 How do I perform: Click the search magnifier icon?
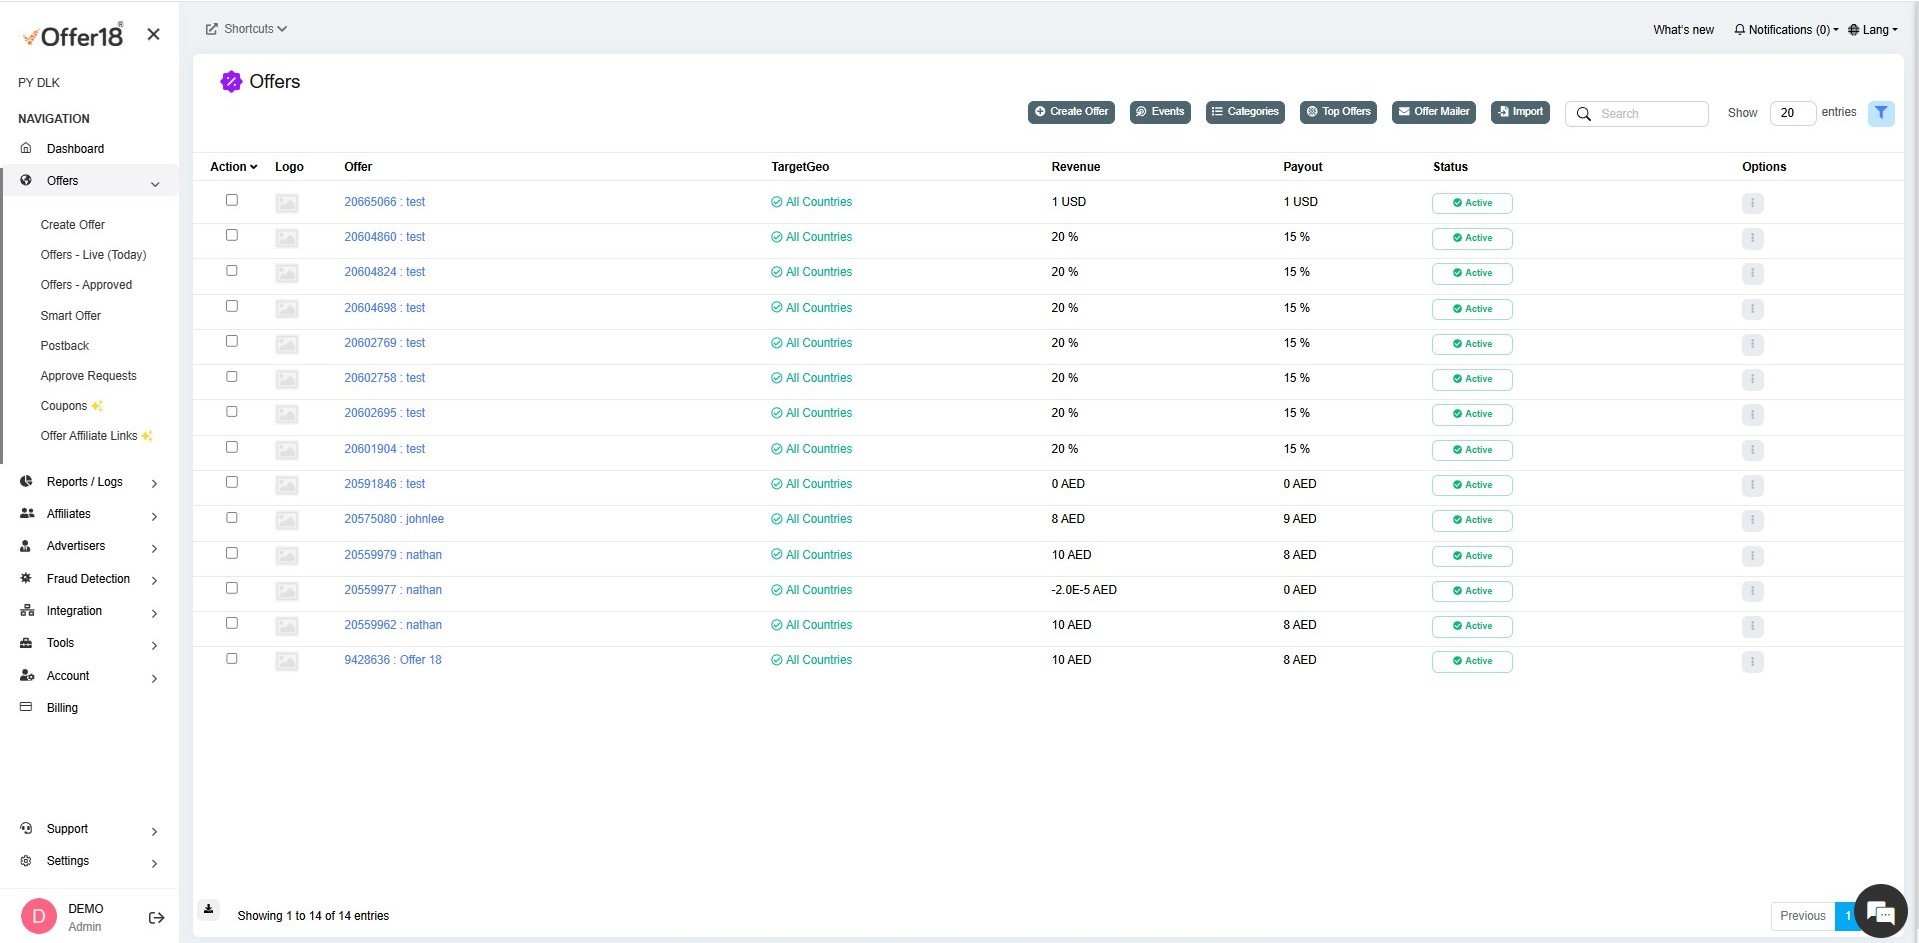pyautogui.click(x=1584, y=114)
